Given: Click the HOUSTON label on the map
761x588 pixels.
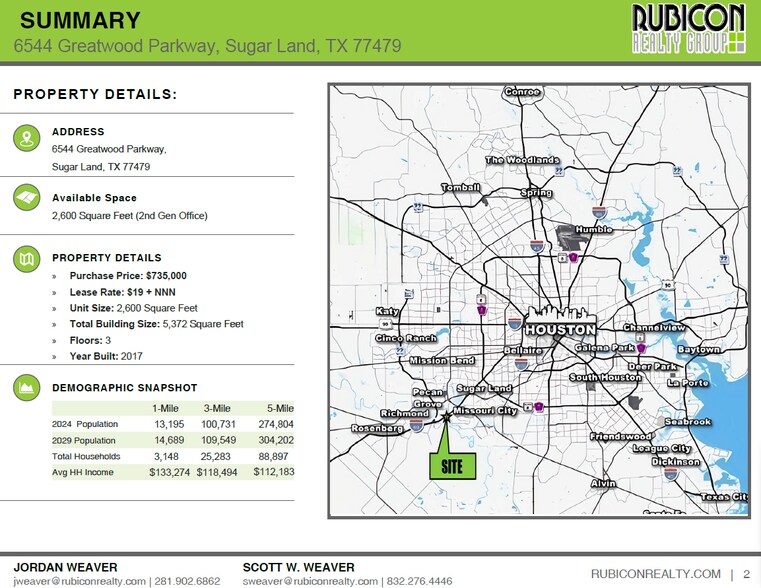Looking at the screenshot, I should point(560,329).
